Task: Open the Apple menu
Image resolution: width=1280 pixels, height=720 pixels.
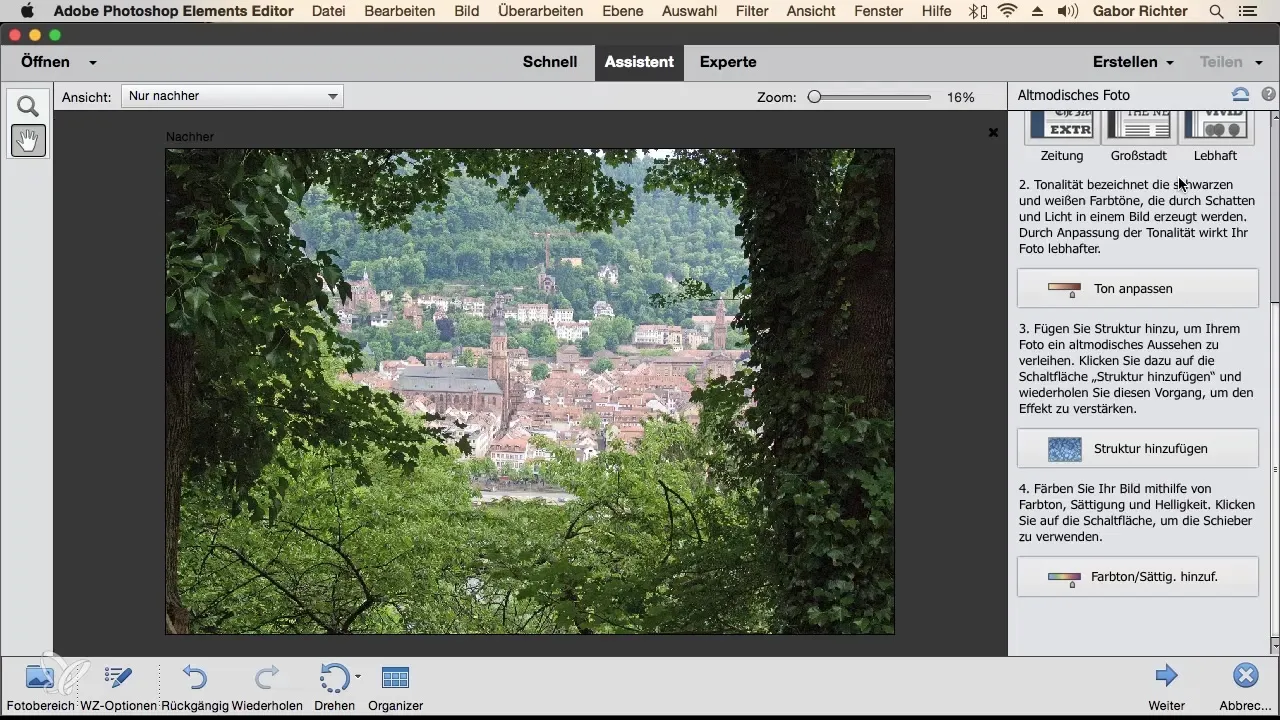Action: point(27,12)
